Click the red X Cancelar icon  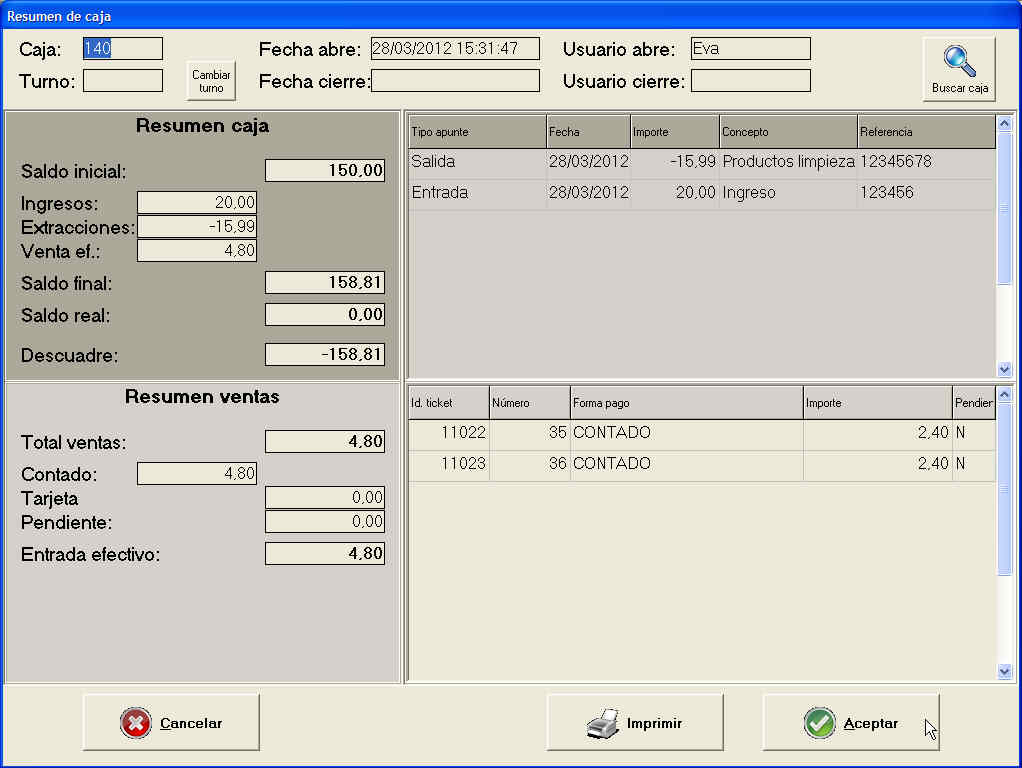(136, 723)
